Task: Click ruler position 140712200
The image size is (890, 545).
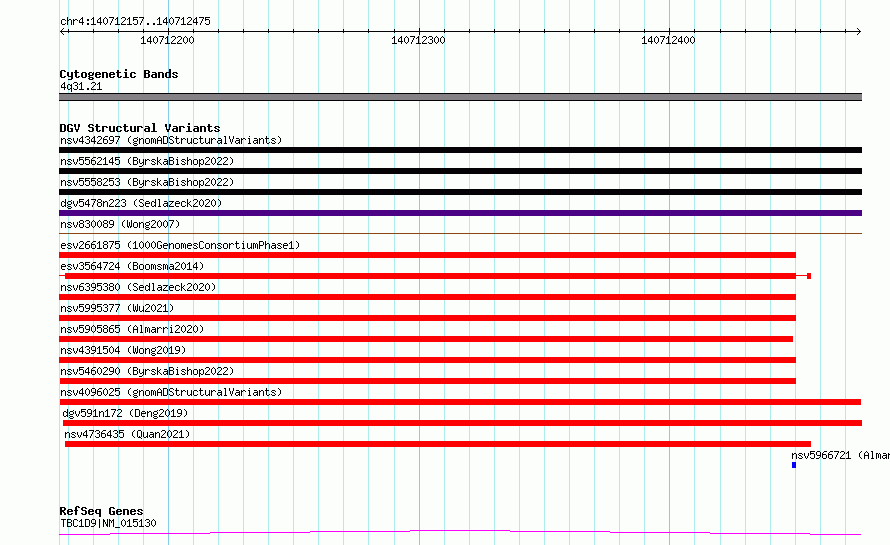Action: (x=167, y=40)
